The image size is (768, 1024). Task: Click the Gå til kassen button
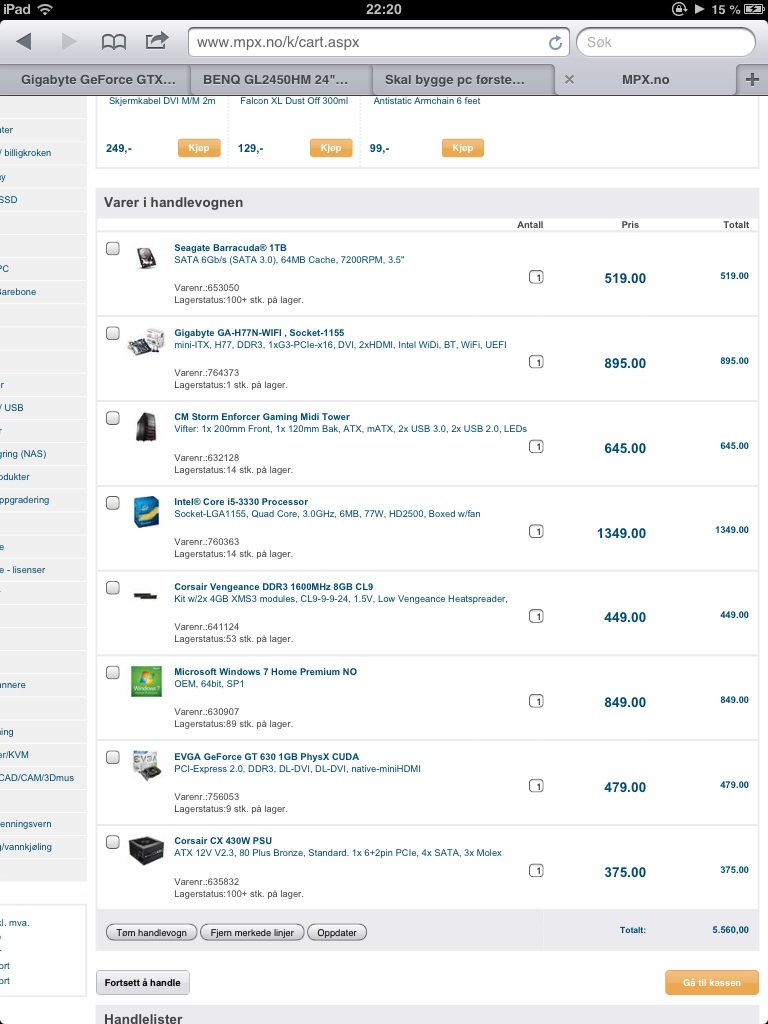click(x=712, y=982)
